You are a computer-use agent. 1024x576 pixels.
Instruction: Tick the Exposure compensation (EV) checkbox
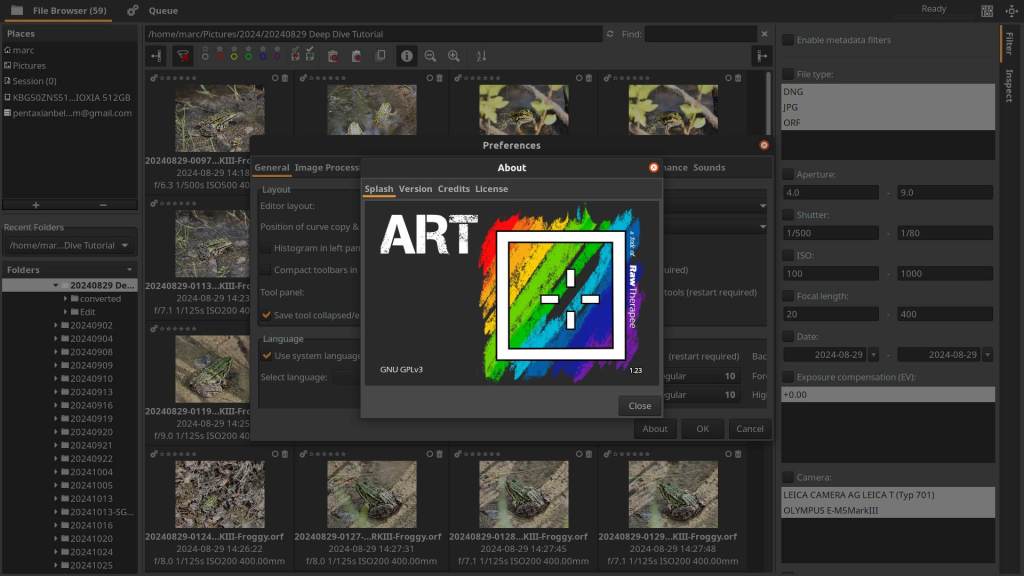788,377
